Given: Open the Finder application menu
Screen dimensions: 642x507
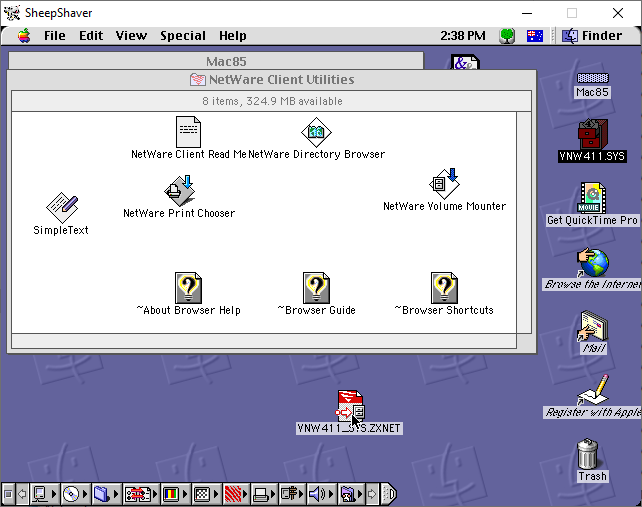Looking at the screenshot, I should click(592, 36).
